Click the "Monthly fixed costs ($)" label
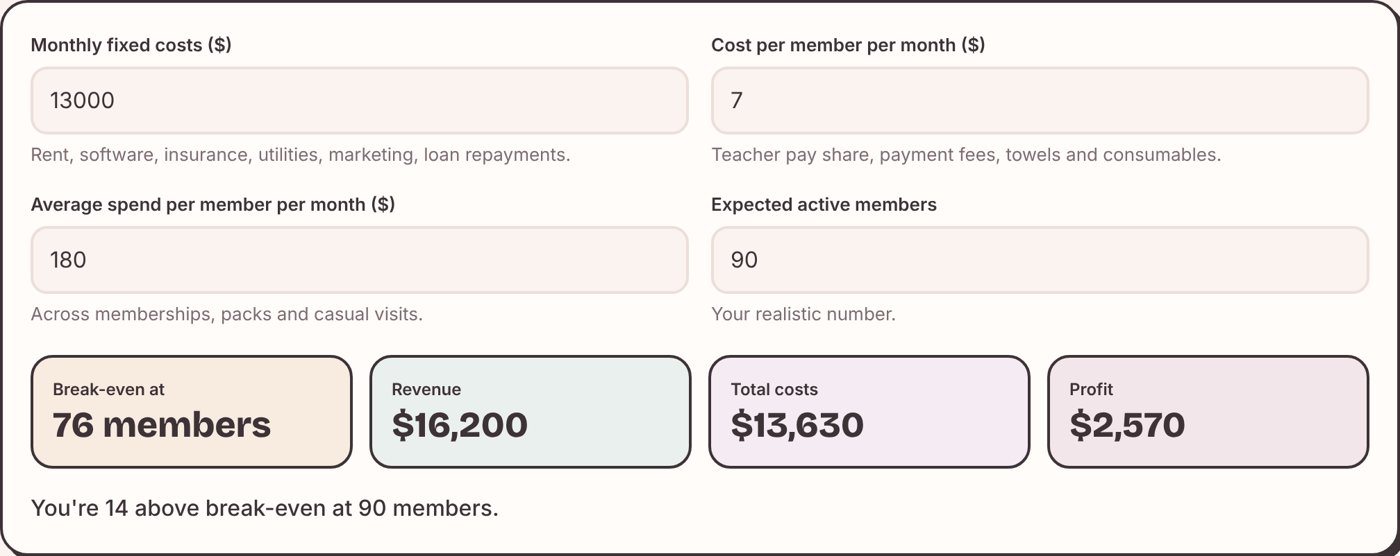 click(131, 45)
